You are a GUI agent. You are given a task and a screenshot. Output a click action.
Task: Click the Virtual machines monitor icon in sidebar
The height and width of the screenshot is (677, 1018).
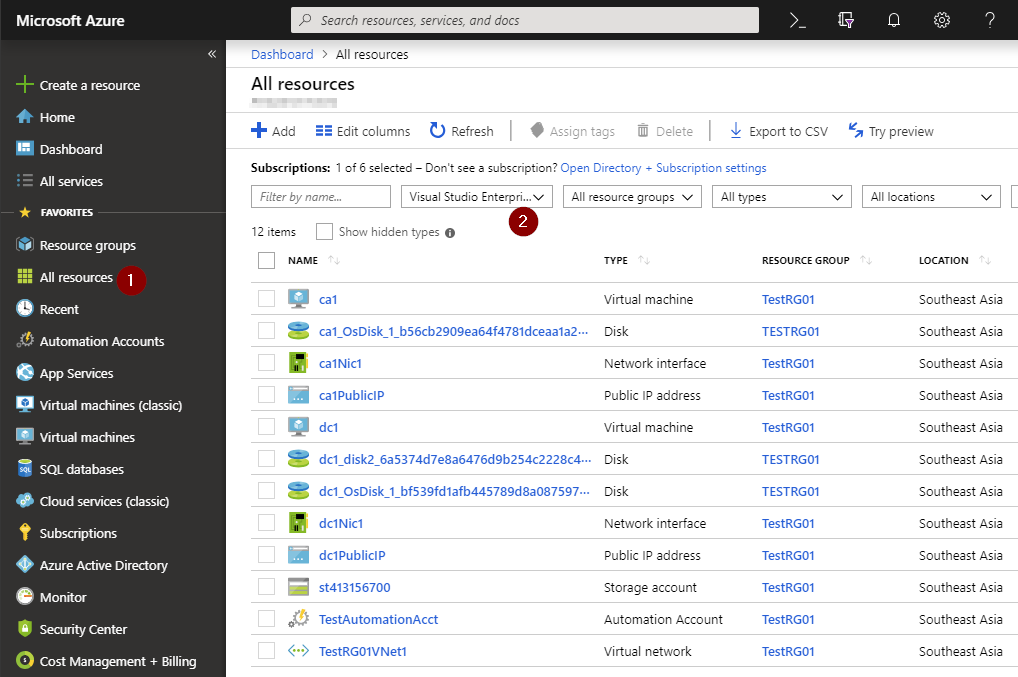(25, 436)
